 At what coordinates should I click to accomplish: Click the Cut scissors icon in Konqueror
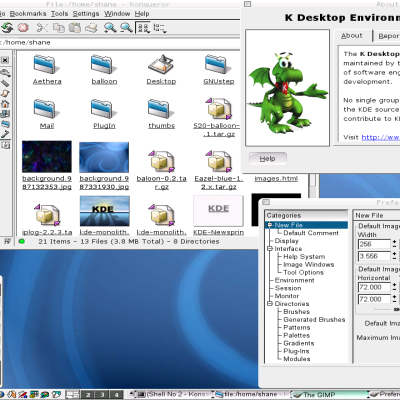(x=42, y=28)
